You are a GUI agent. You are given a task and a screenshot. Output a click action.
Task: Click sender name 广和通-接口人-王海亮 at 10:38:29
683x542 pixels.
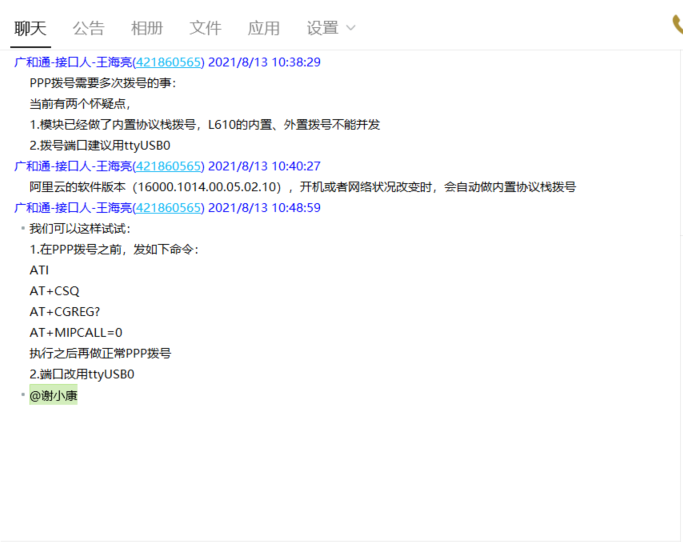[73, 62]
